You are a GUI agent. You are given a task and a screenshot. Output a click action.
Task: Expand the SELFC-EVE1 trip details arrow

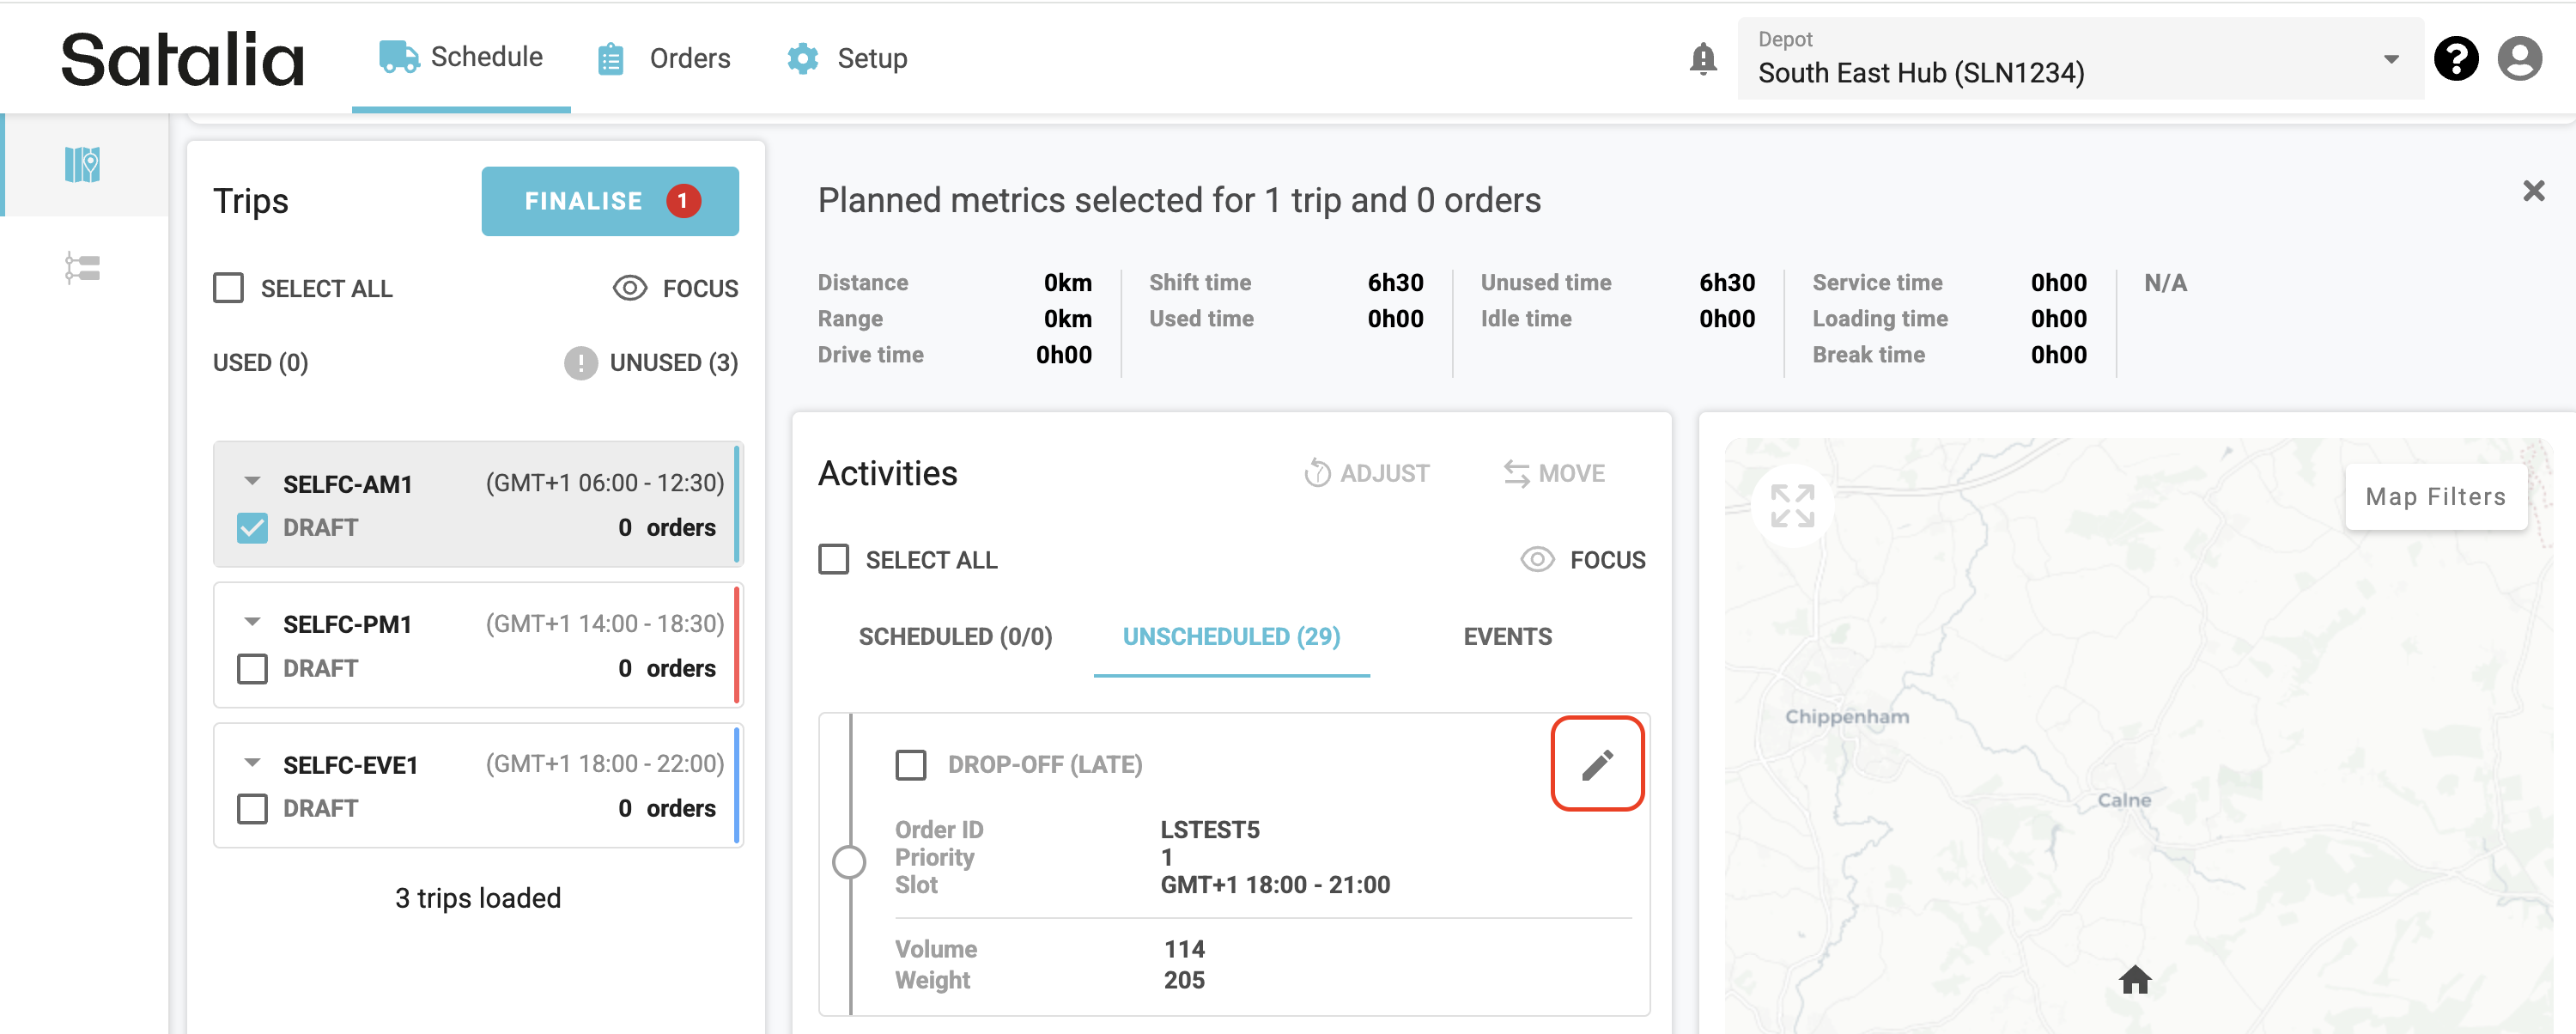[x=252, y=763]
